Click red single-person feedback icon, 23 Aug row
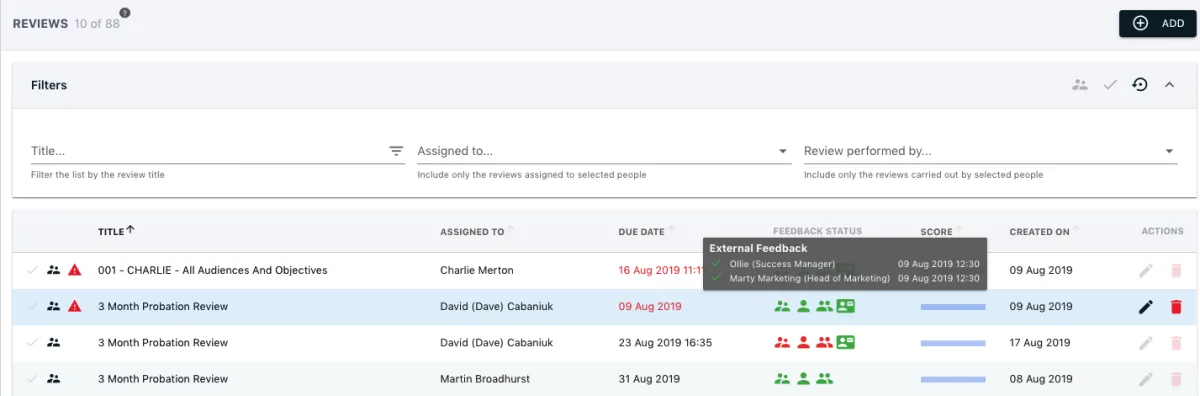Image resolution: width=1200 pixels, height=396 pixels. click(x=803, y=342)
